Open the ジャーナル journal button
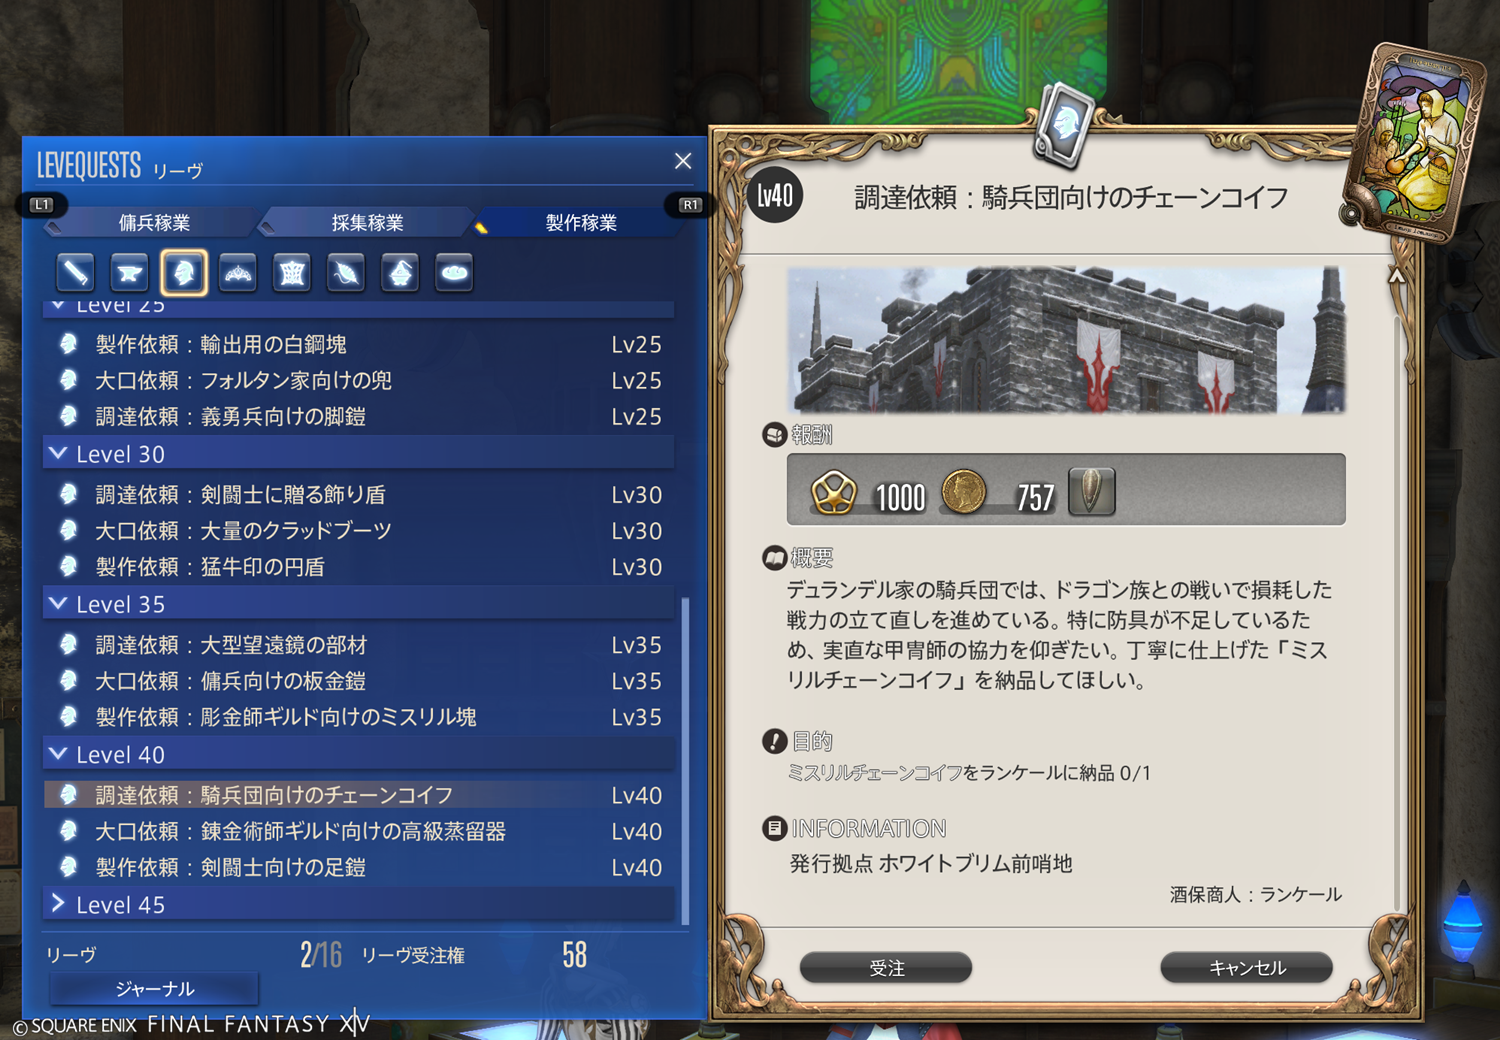 point(154,988)
